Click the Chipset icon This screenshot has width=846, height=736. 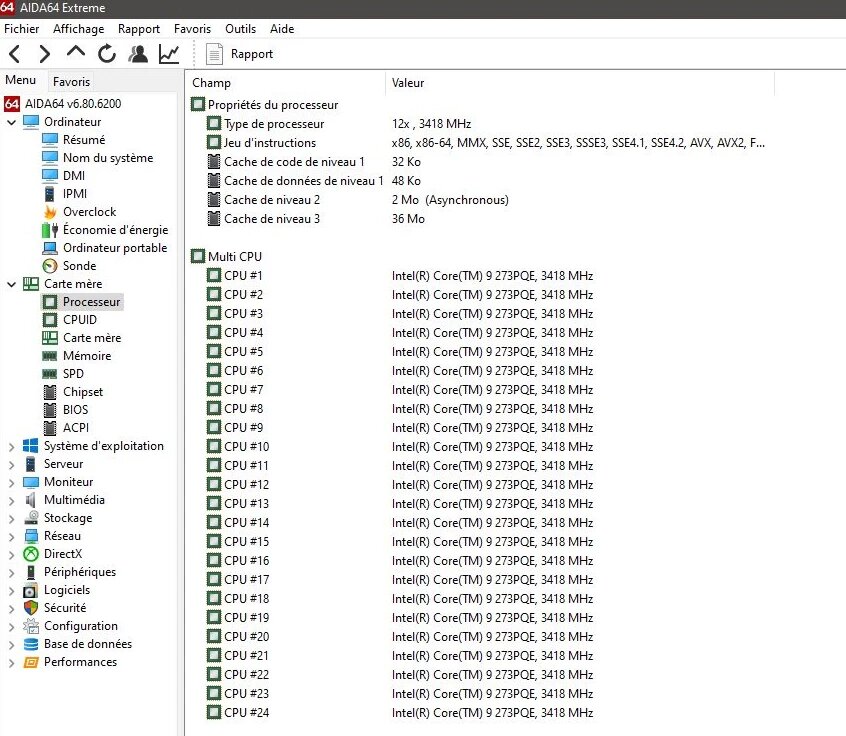(50, 392)
